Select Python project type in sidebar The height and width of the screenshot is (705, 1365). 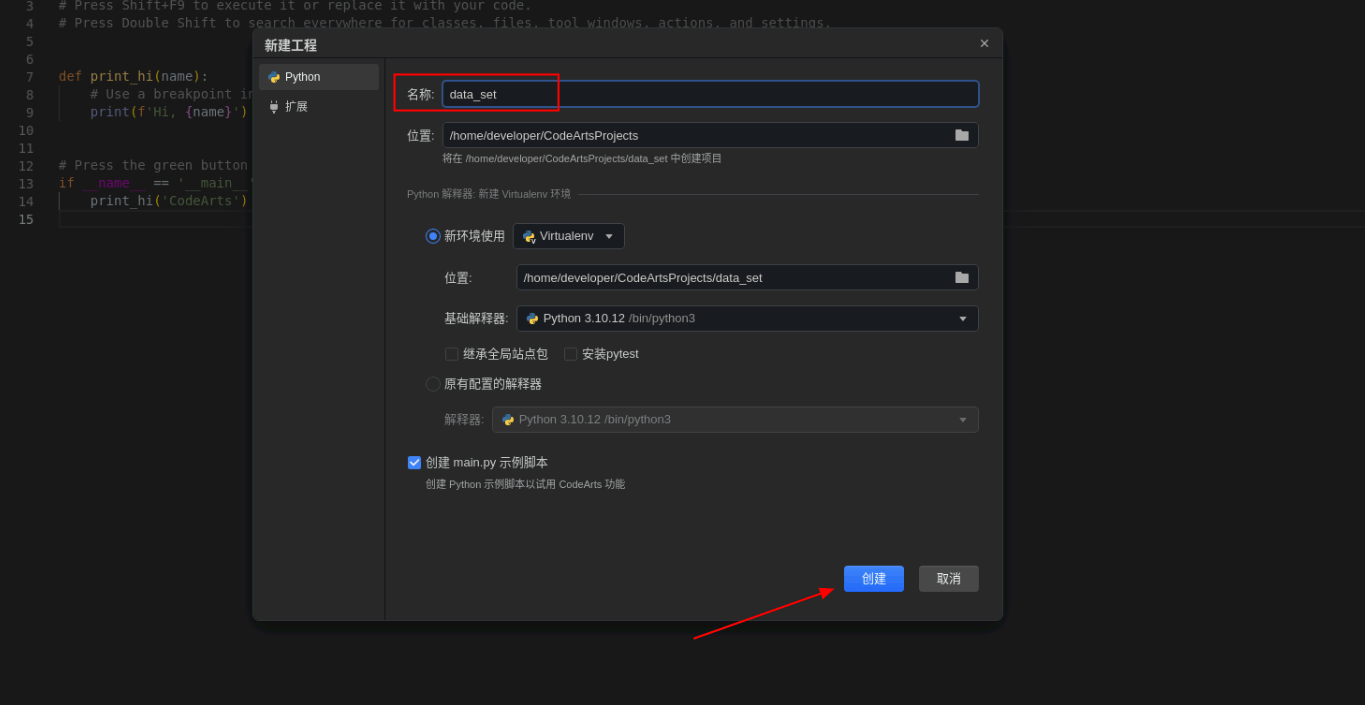[x=318, y=77]
